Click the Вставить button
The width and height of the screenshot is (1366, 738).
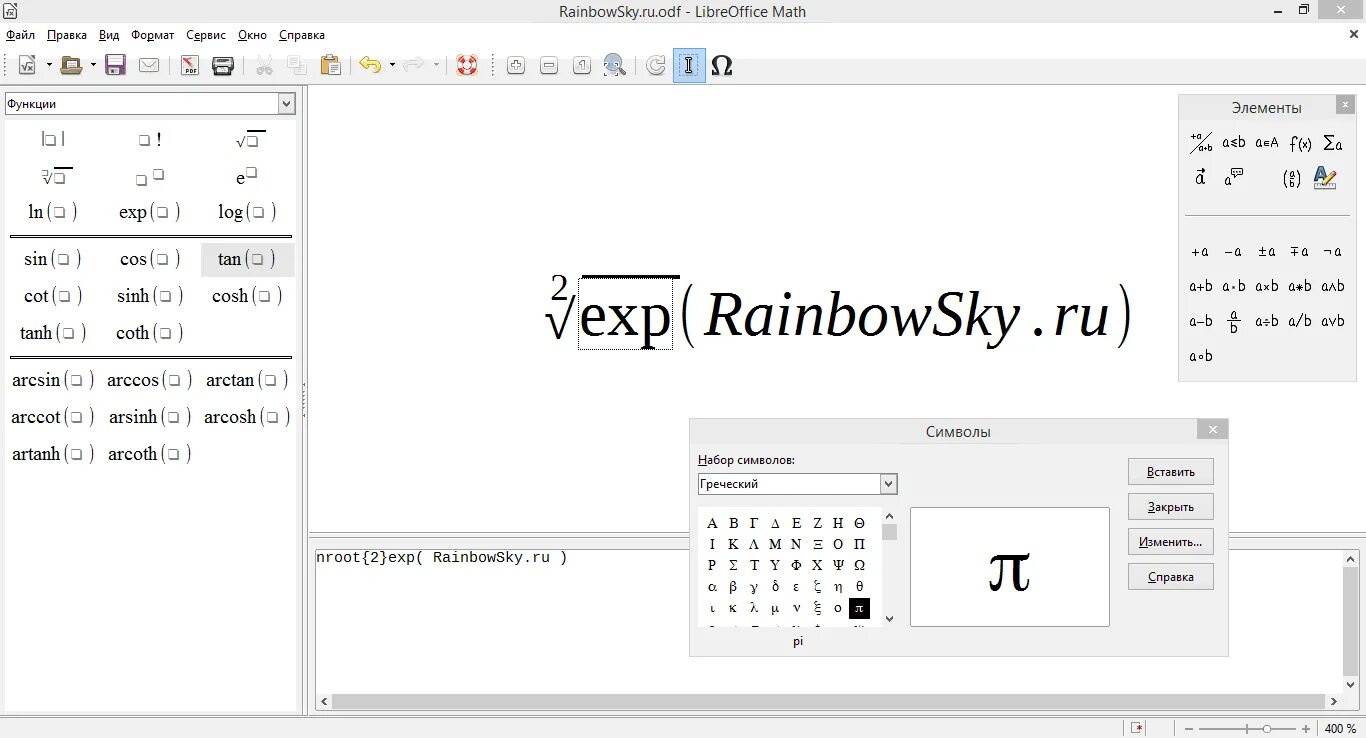[x=1171, y=472]
